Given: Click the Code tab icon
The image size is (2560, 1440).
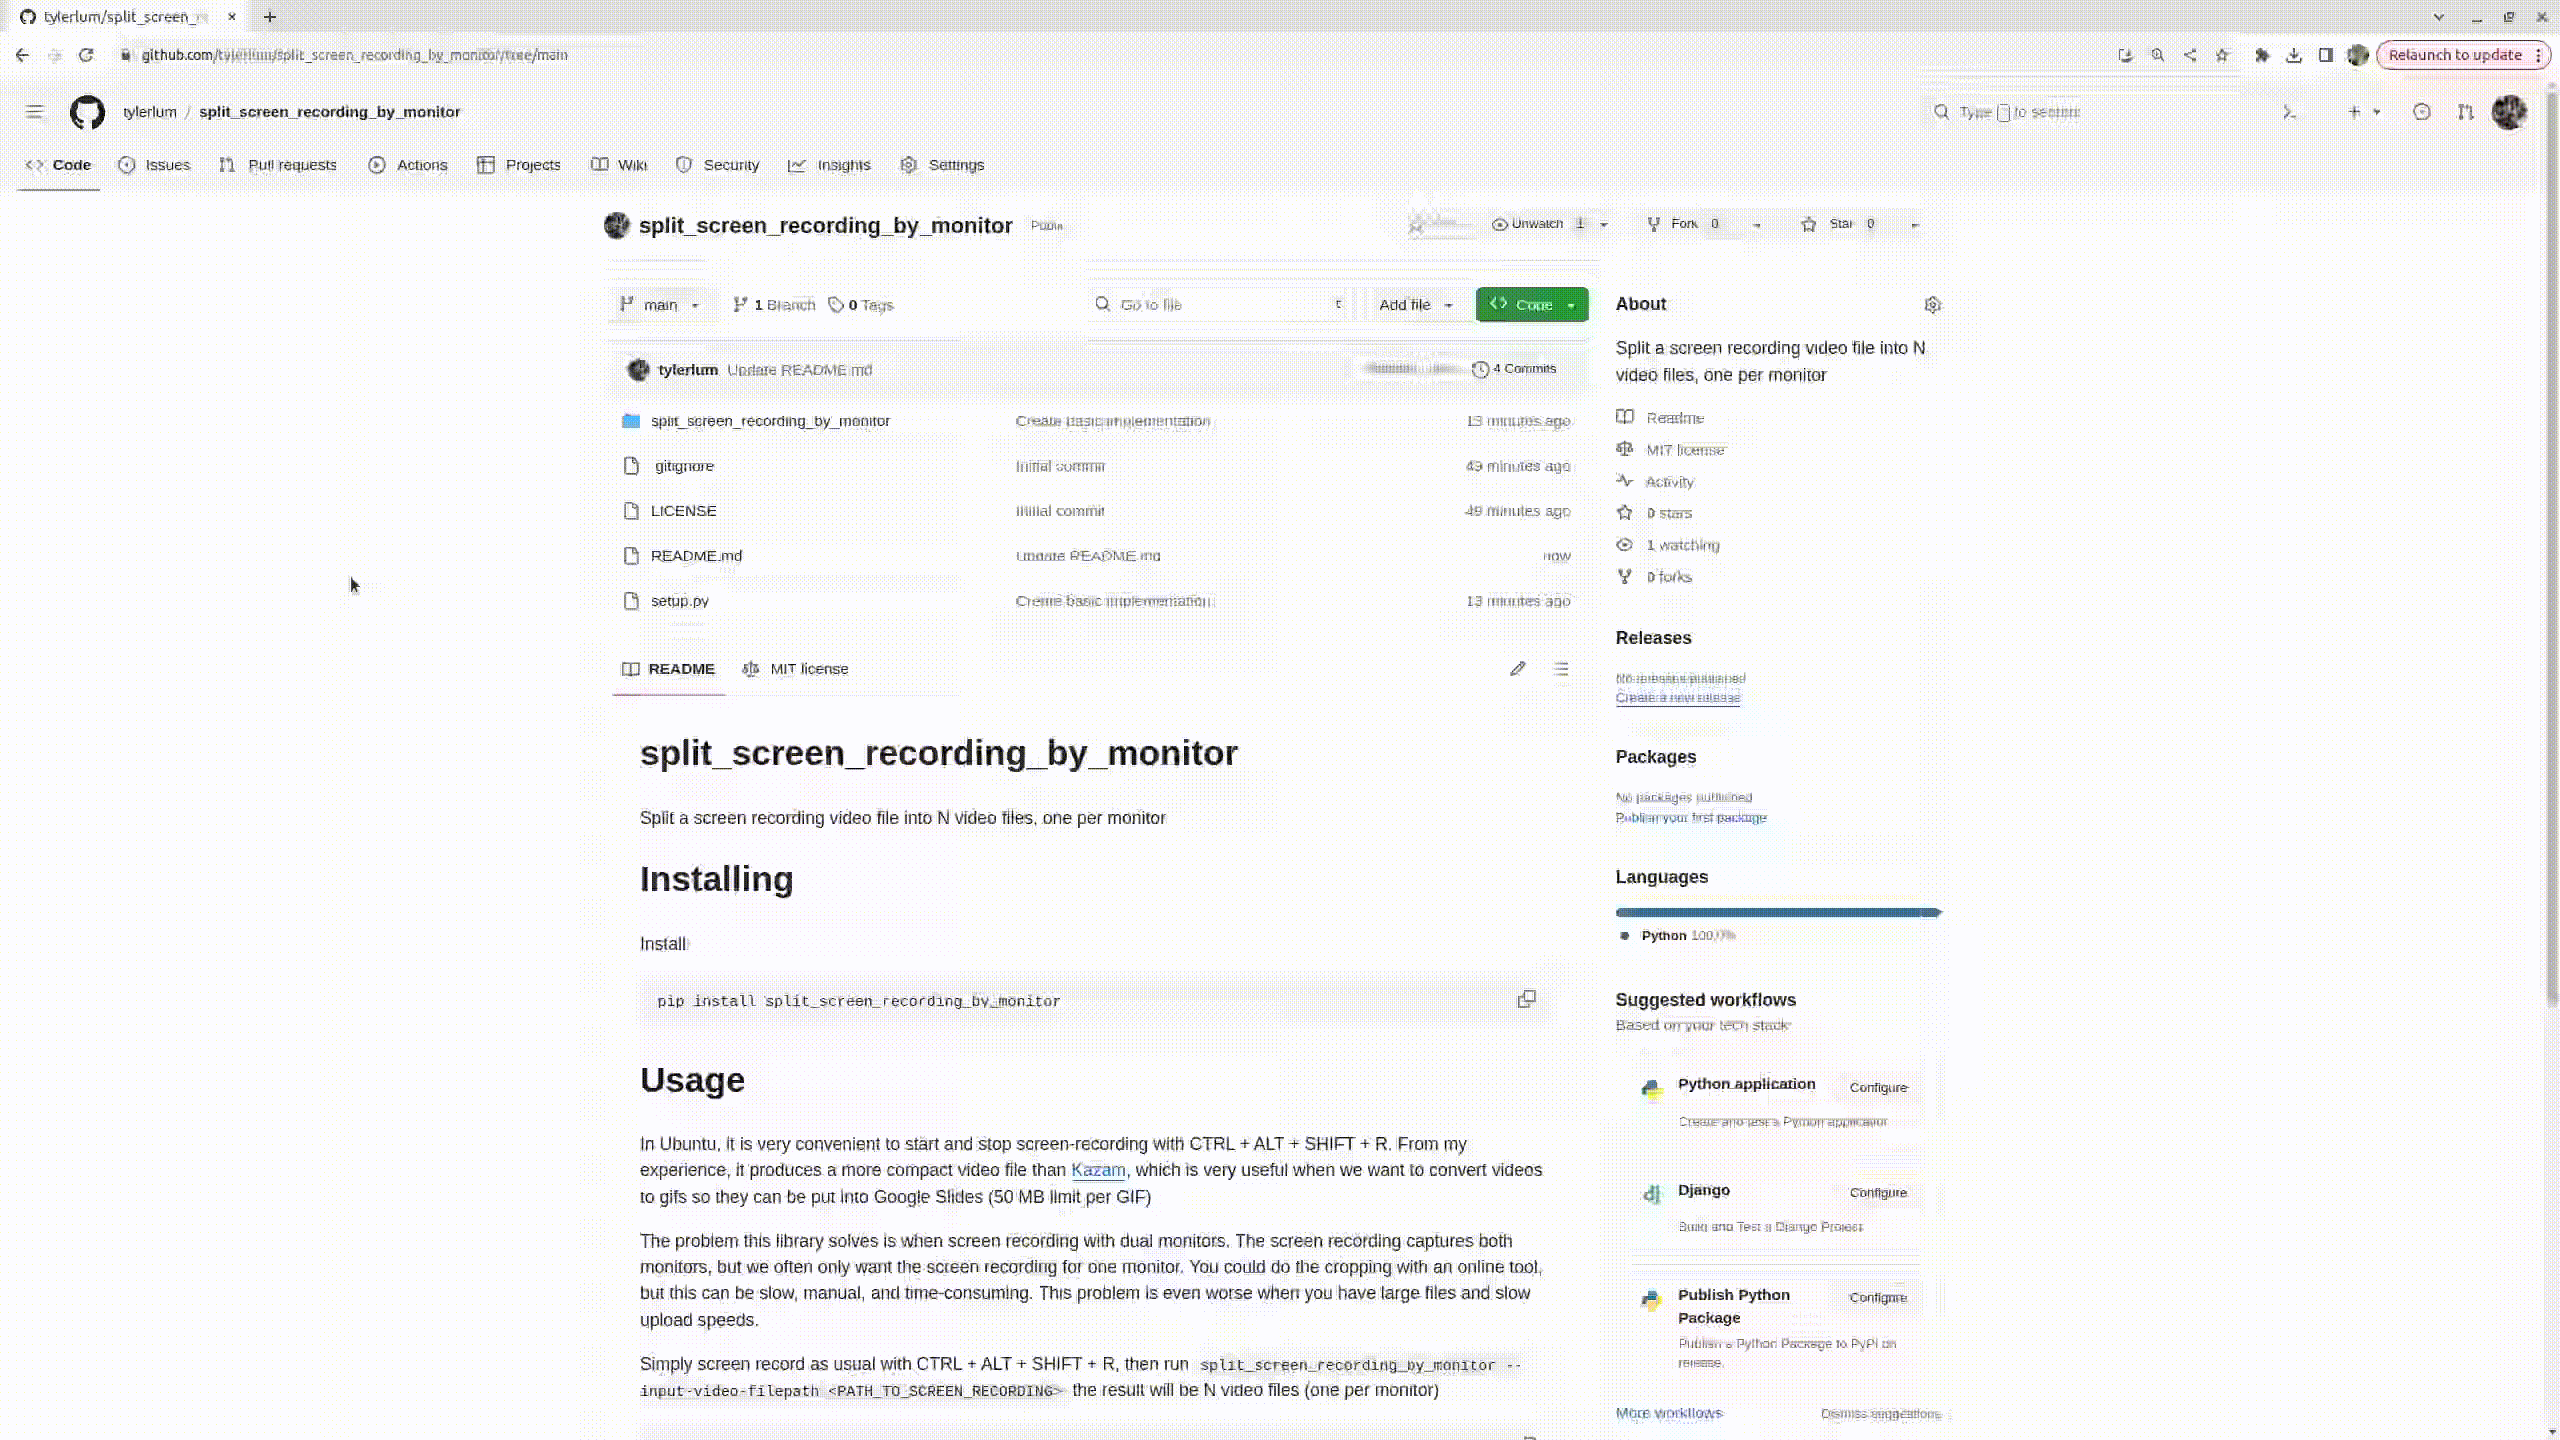Looking at the screenshot, I should (x=35, y=164).
